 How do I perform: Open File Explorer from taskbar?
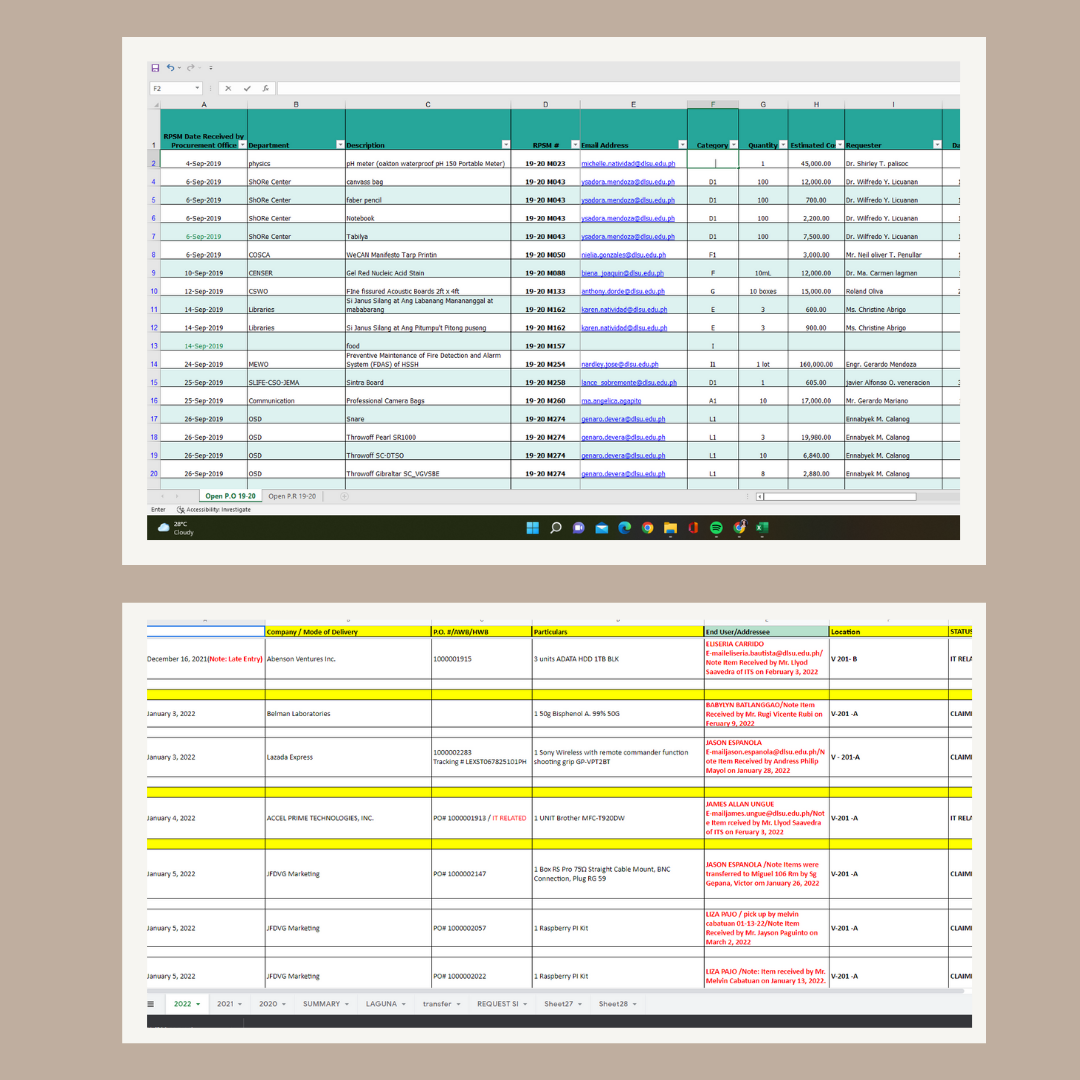(x=670, y=528)
